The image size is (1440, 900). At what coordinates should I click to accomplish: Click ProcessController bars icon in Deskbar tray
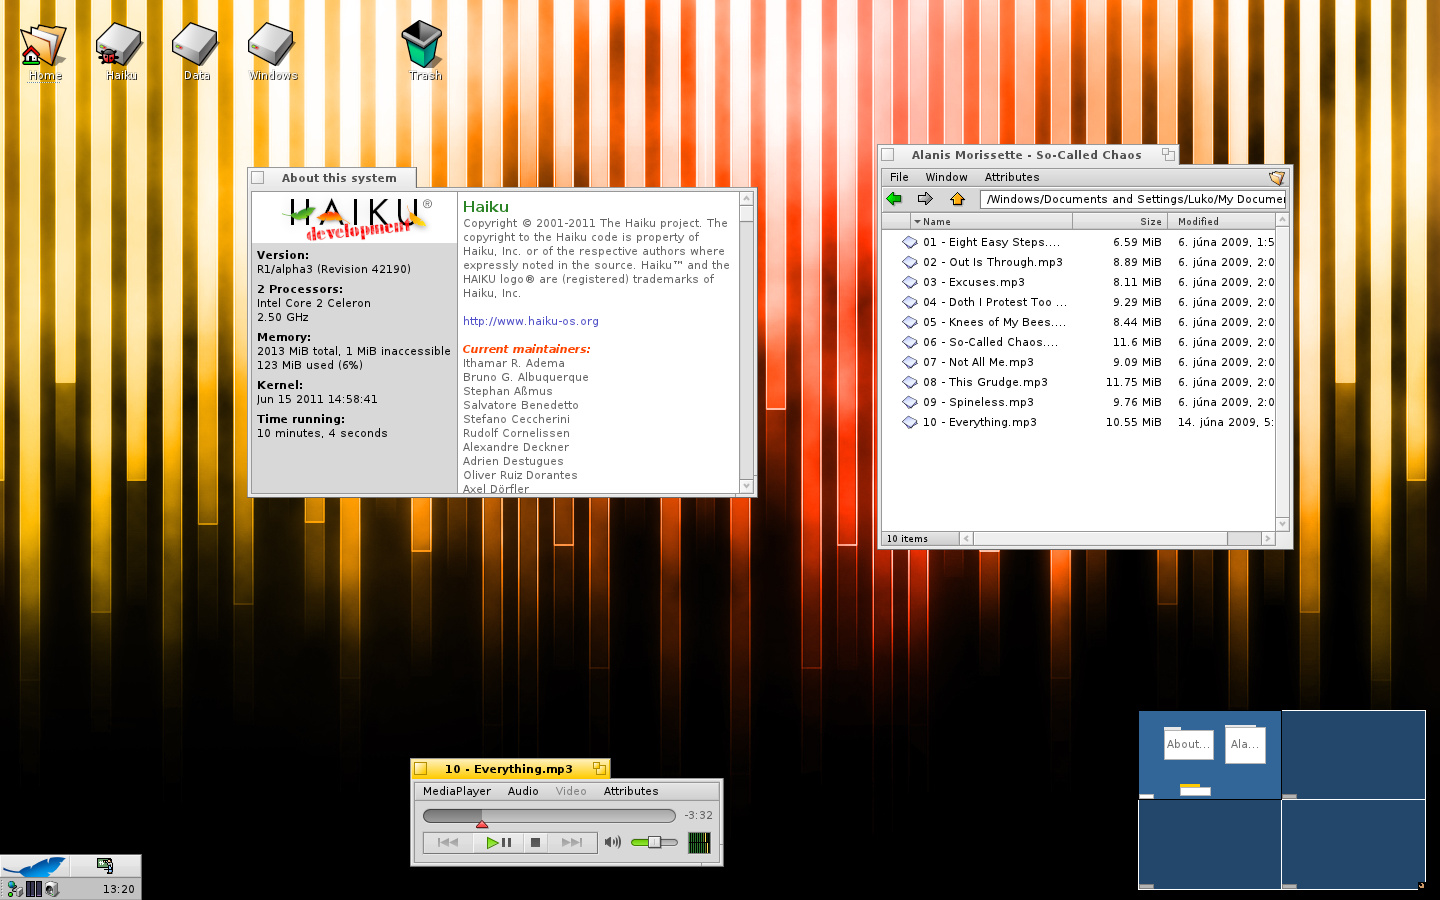click(34, 889)
